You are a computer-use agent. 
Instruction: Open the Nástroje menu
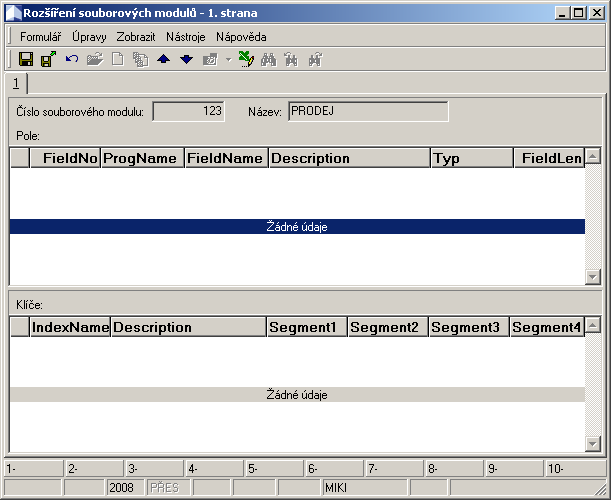(186, 36)
